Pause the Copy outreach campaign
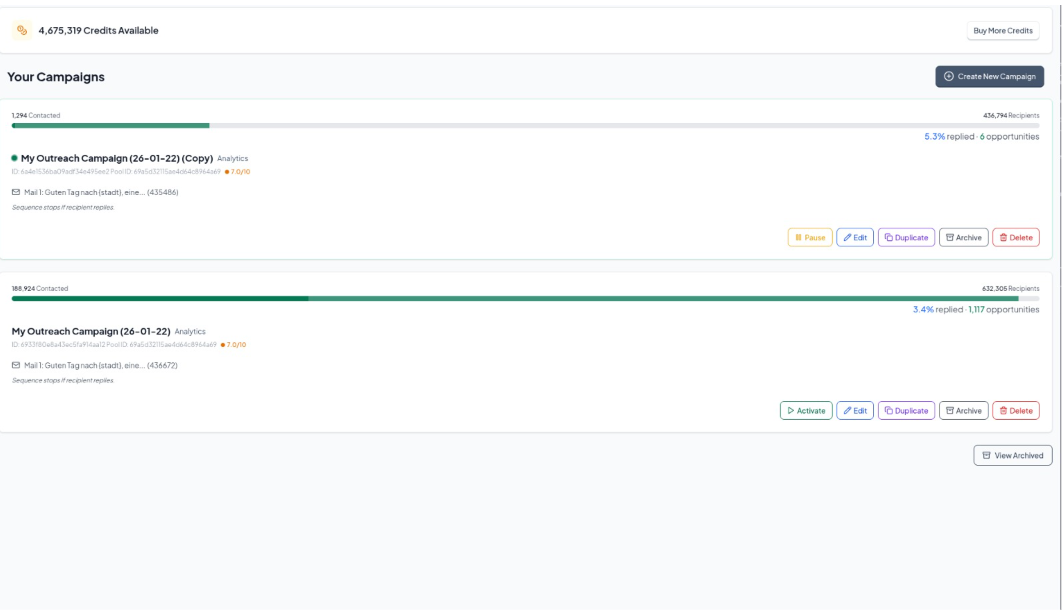This screenshot has height=610, width=1063. 810,237
